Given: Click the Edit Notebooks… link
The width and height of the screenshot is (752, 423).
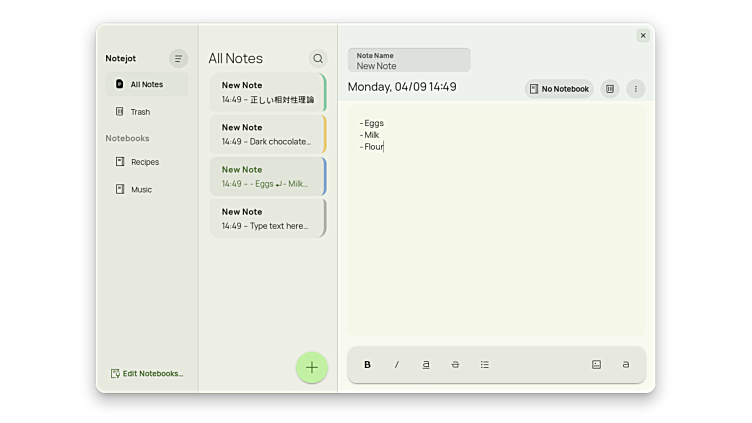Looking at the screenshot, I should [147, 373].
